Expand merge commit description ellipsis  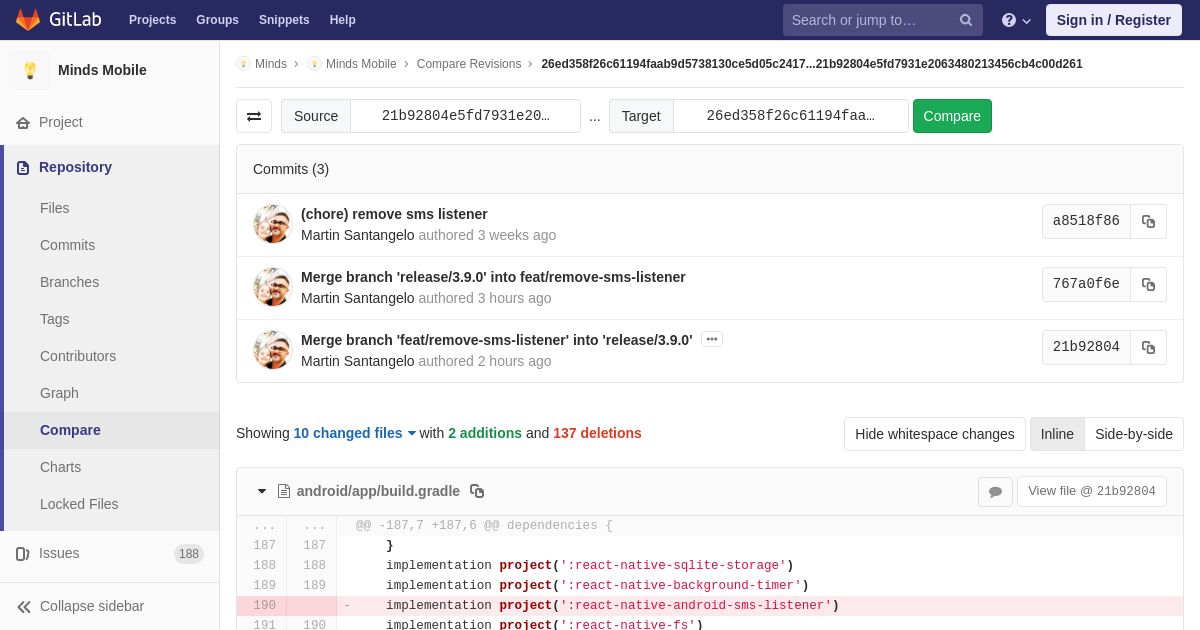tap(712, 339)
